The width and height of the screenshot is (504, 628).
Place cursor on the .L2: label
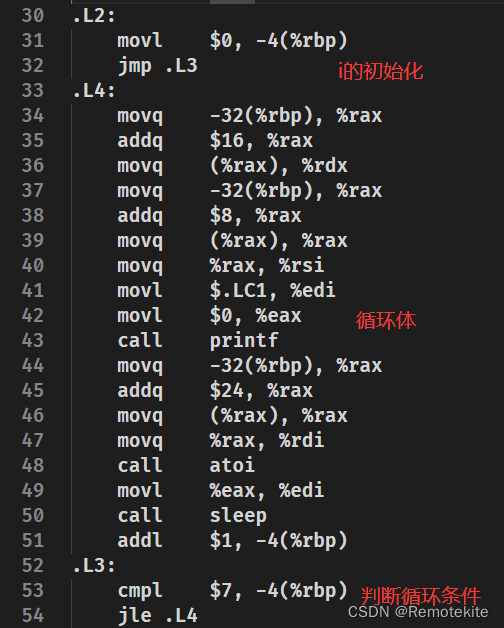(x=94, y=16)
